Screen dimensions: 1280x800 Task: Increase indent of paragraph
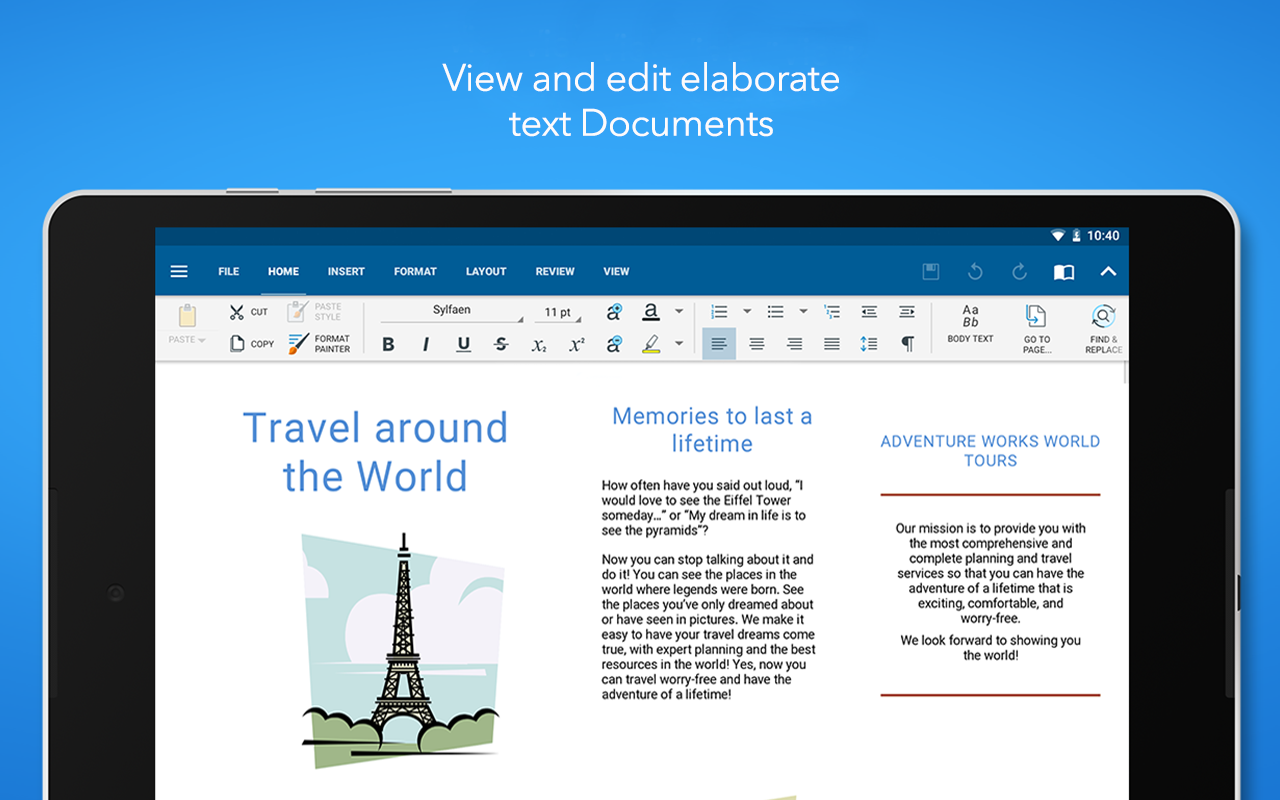pos(906,312)
